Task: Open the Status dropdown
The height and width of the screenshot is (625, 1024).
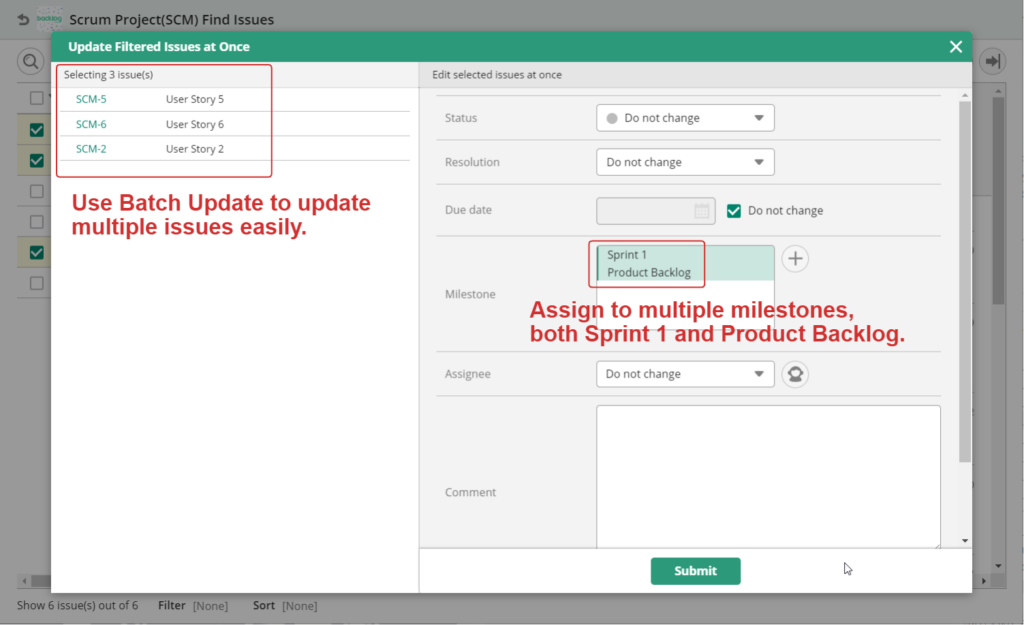Action: 685,118
